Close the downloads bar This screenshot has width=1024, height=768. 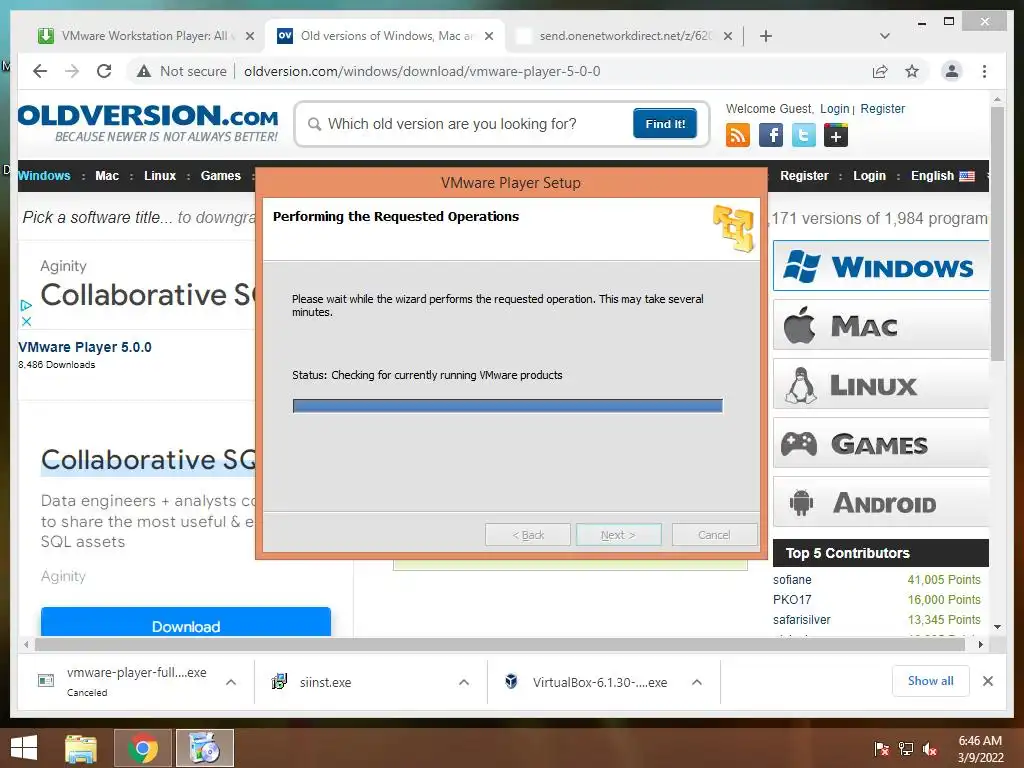(987, 681)
